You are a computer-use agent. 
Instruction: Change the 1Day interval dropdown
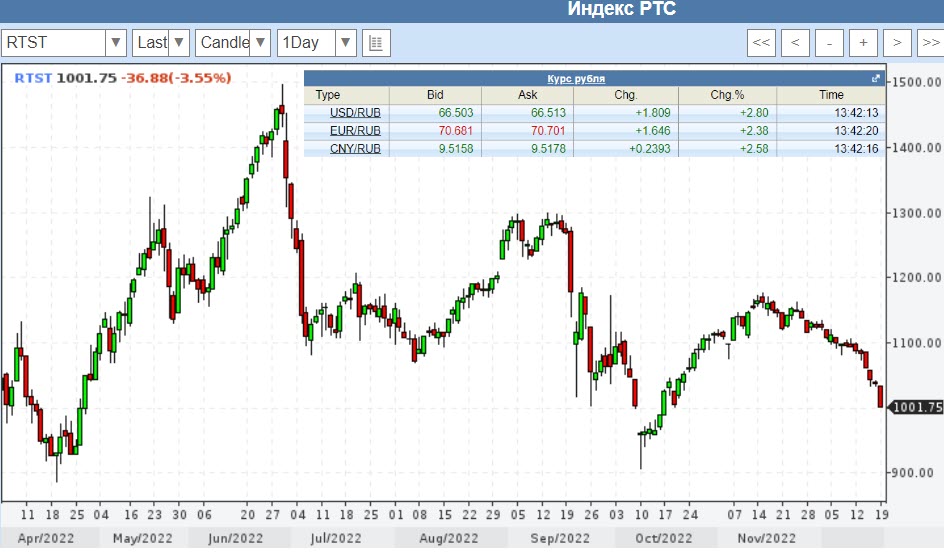tap(345, 43)
